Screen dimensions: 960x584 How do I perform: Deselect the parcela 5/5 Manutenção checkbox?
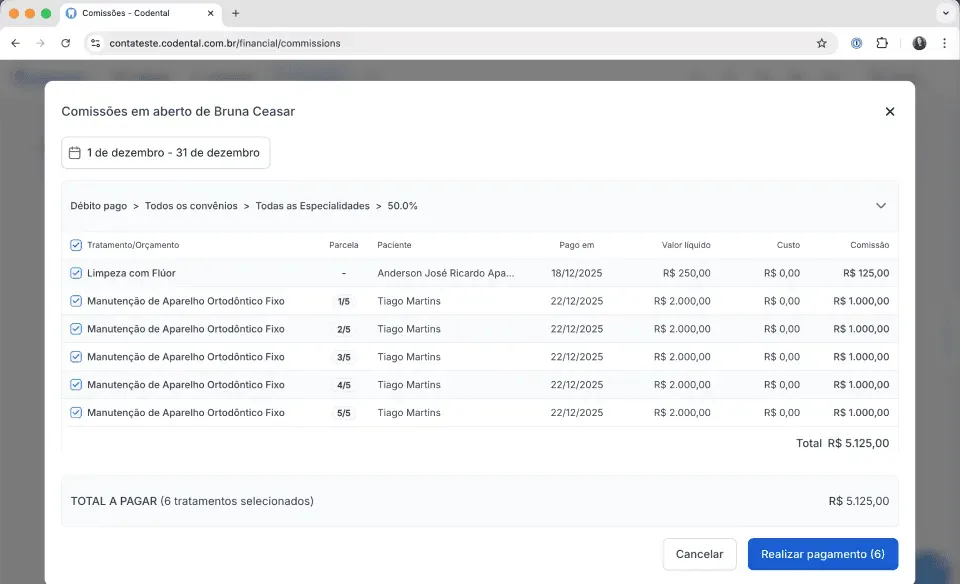click(76, 413)
